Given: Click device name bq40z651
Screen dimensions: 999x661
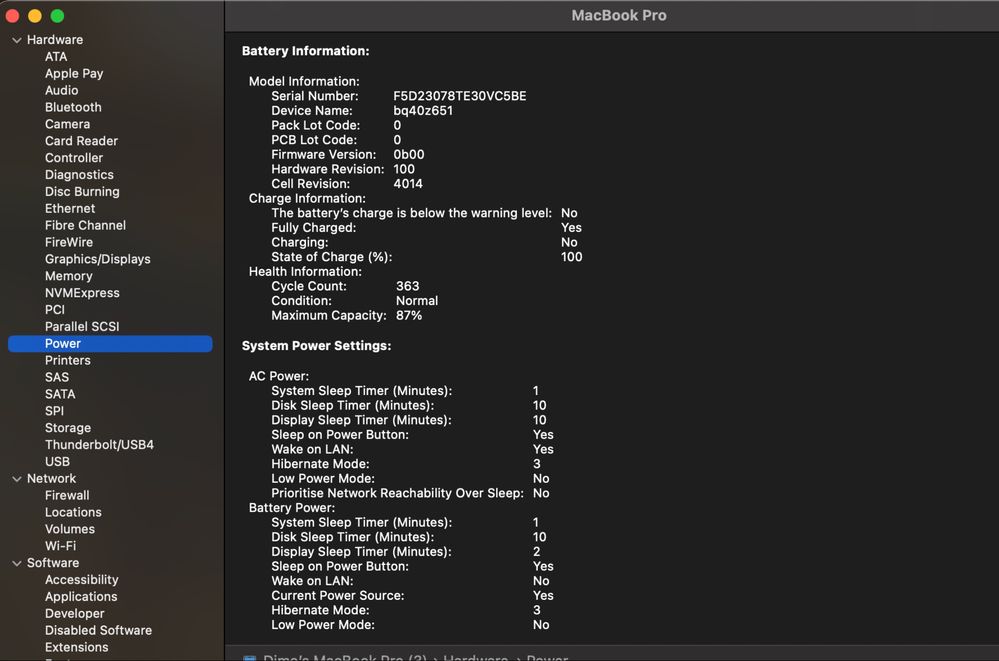Looking at the screenshot, I should (423, 111).
